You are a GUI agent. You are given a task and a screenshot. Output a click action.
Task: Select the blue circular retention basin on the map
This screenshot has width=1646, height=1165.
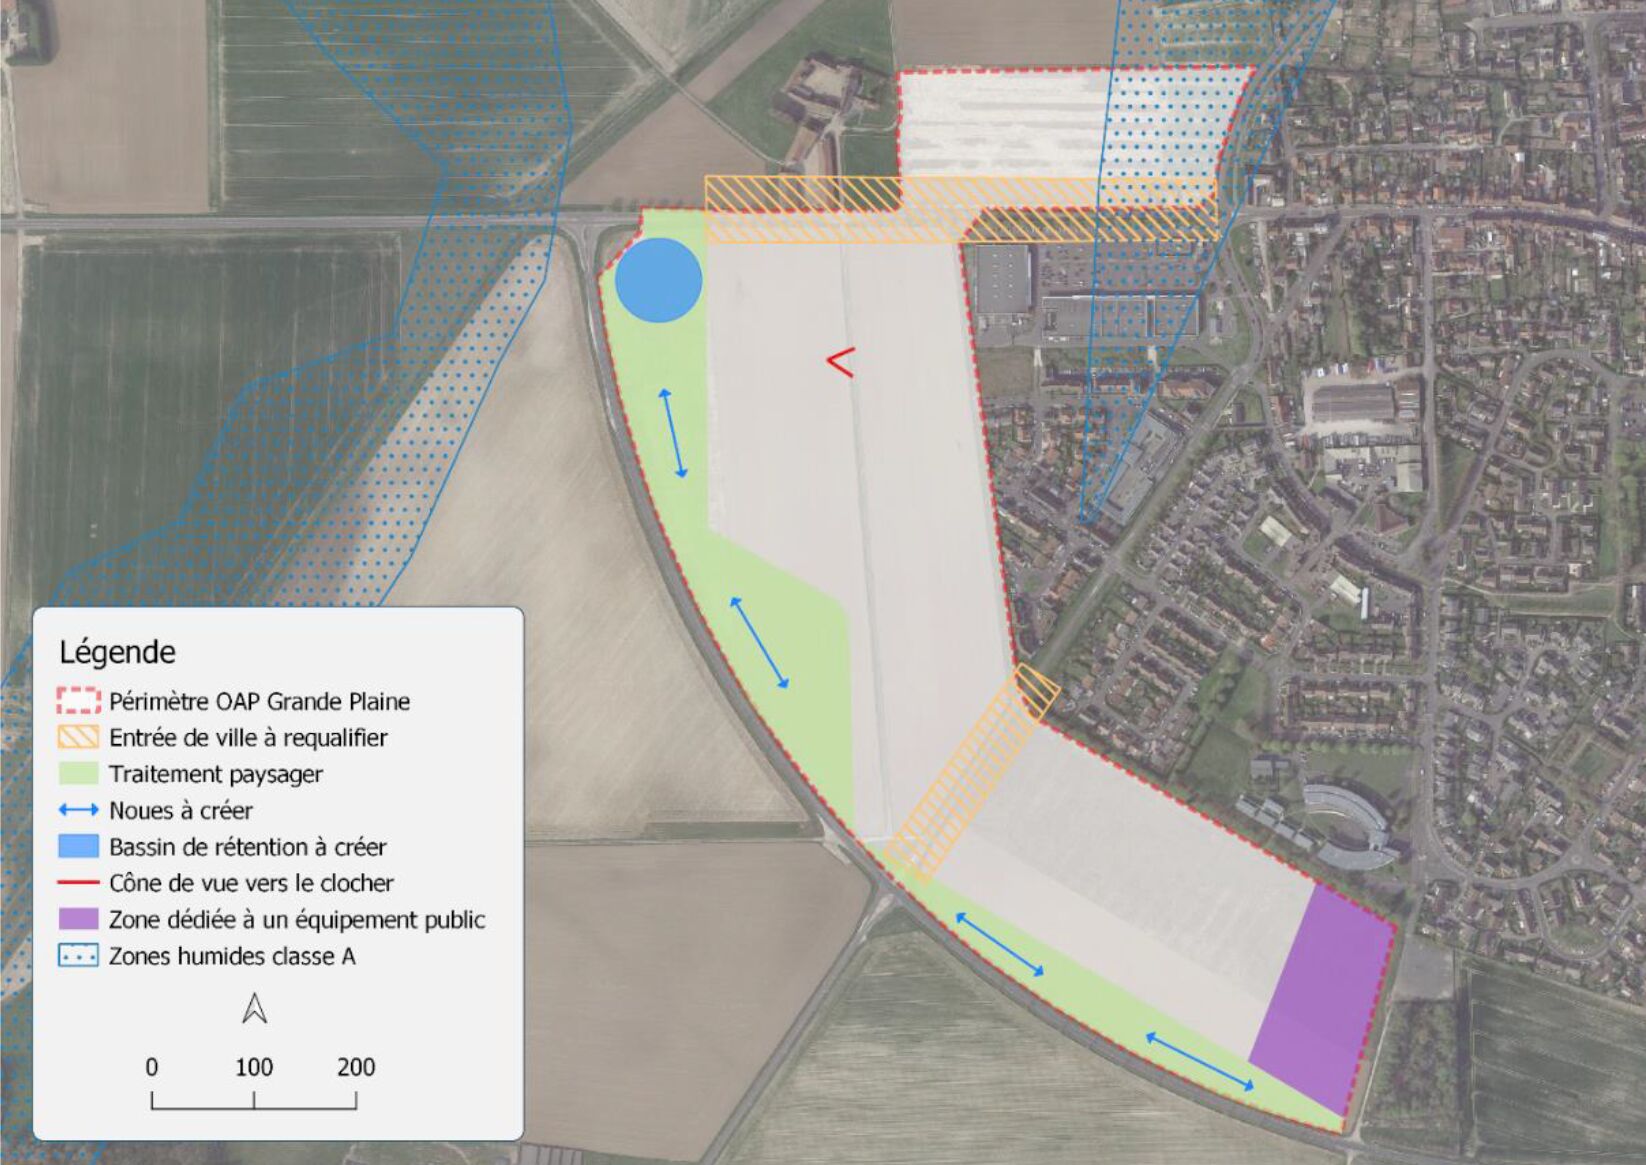click(x=658, y=280)
